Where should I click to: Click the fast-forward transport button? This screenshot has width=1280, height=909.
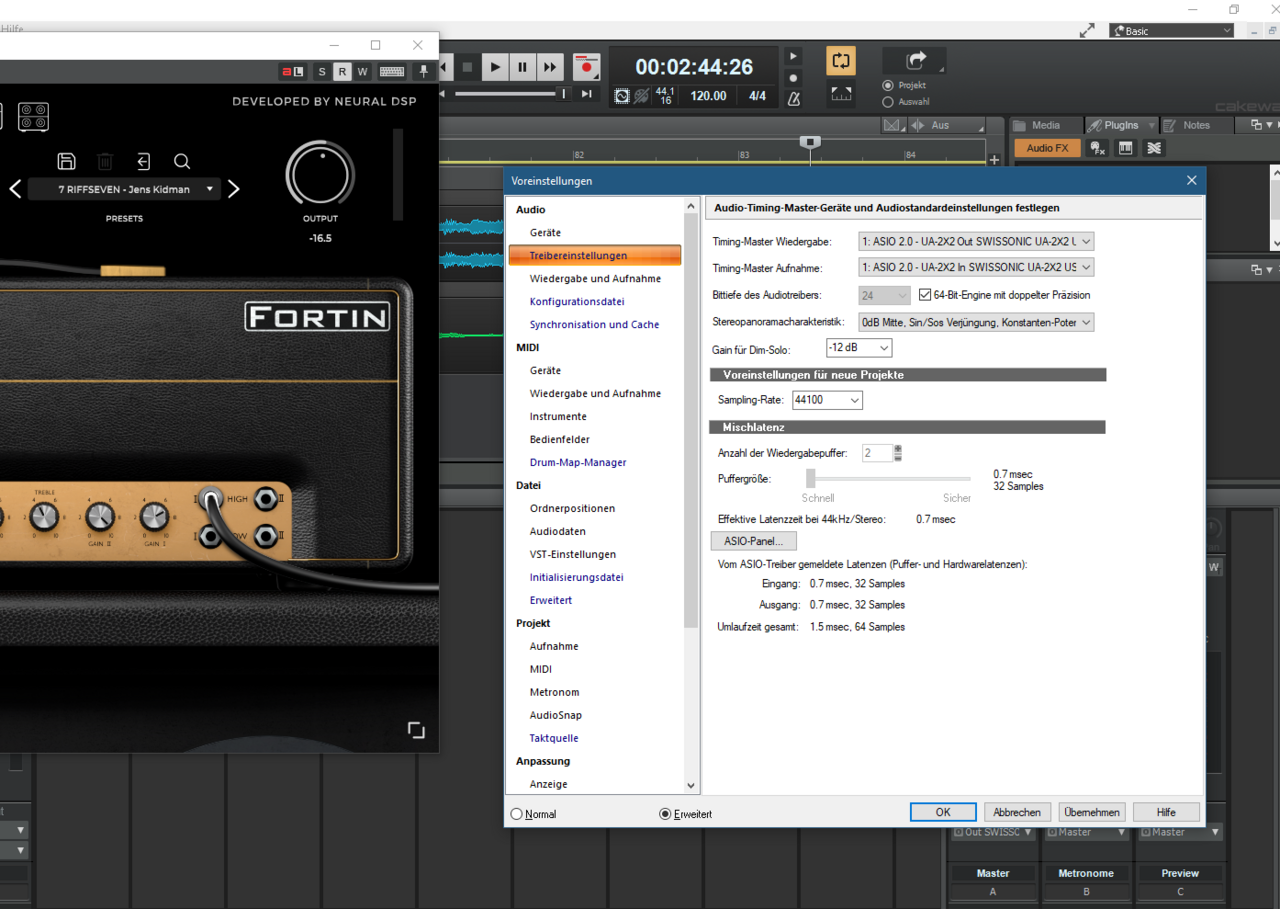tap(549, 67)
